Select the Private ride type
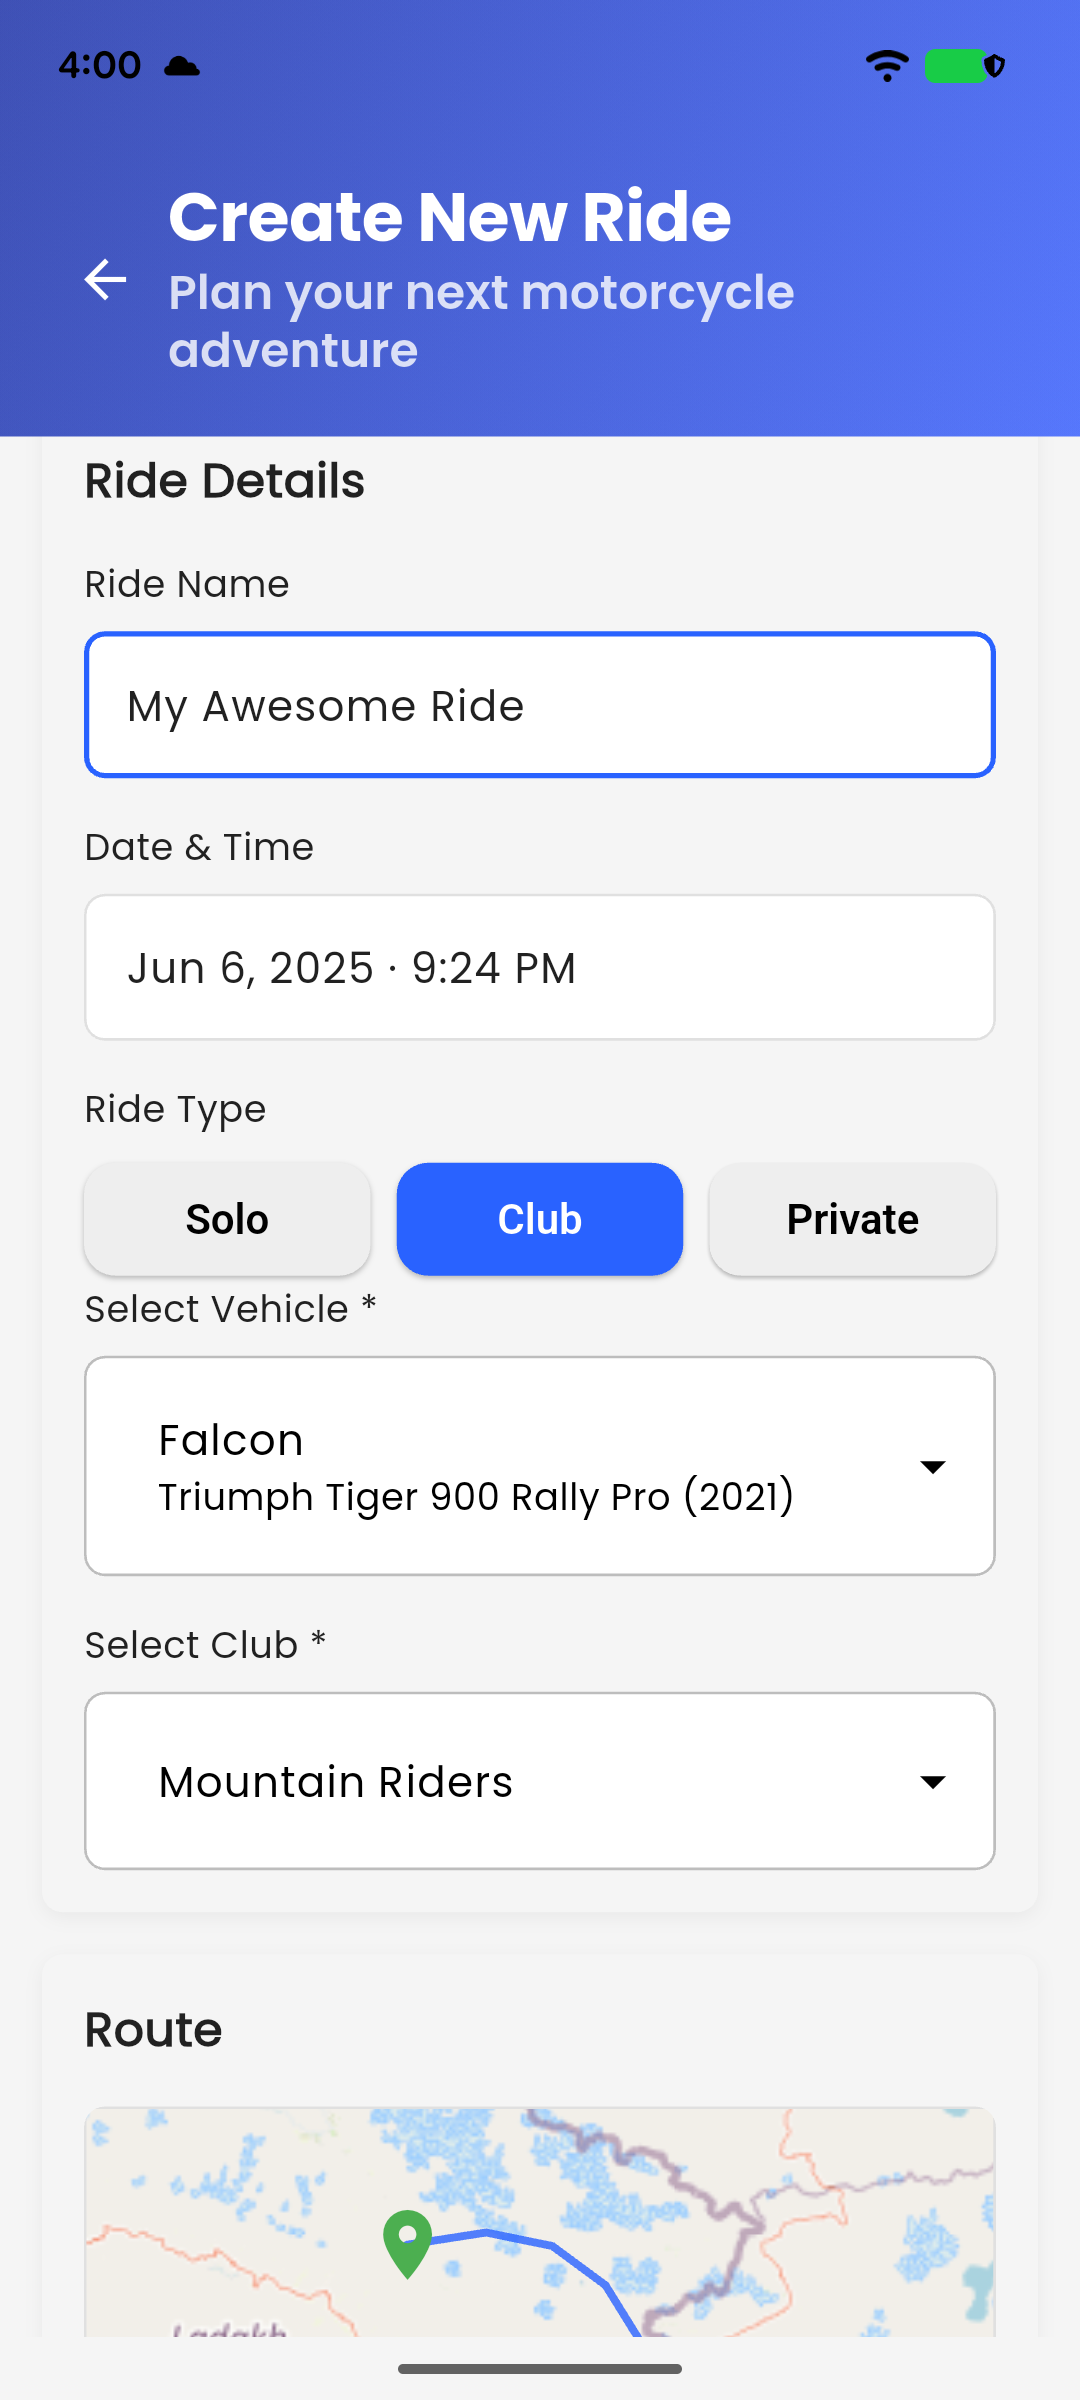Screen dimensions: 1080x2400 point(853,1219)
